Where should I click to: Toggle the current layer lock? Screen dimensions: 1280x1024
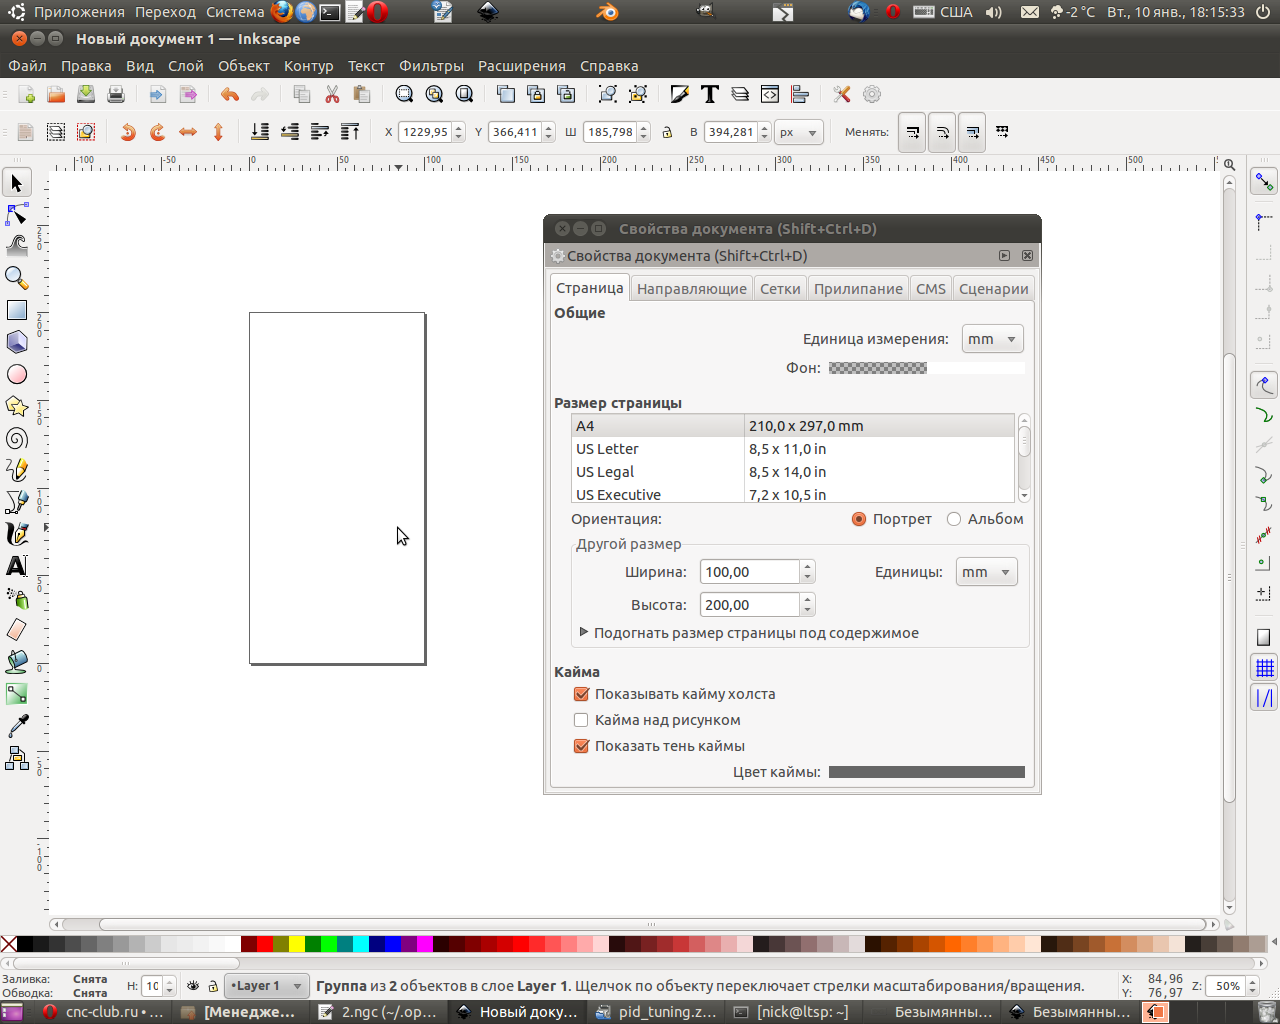click(212, 986)
